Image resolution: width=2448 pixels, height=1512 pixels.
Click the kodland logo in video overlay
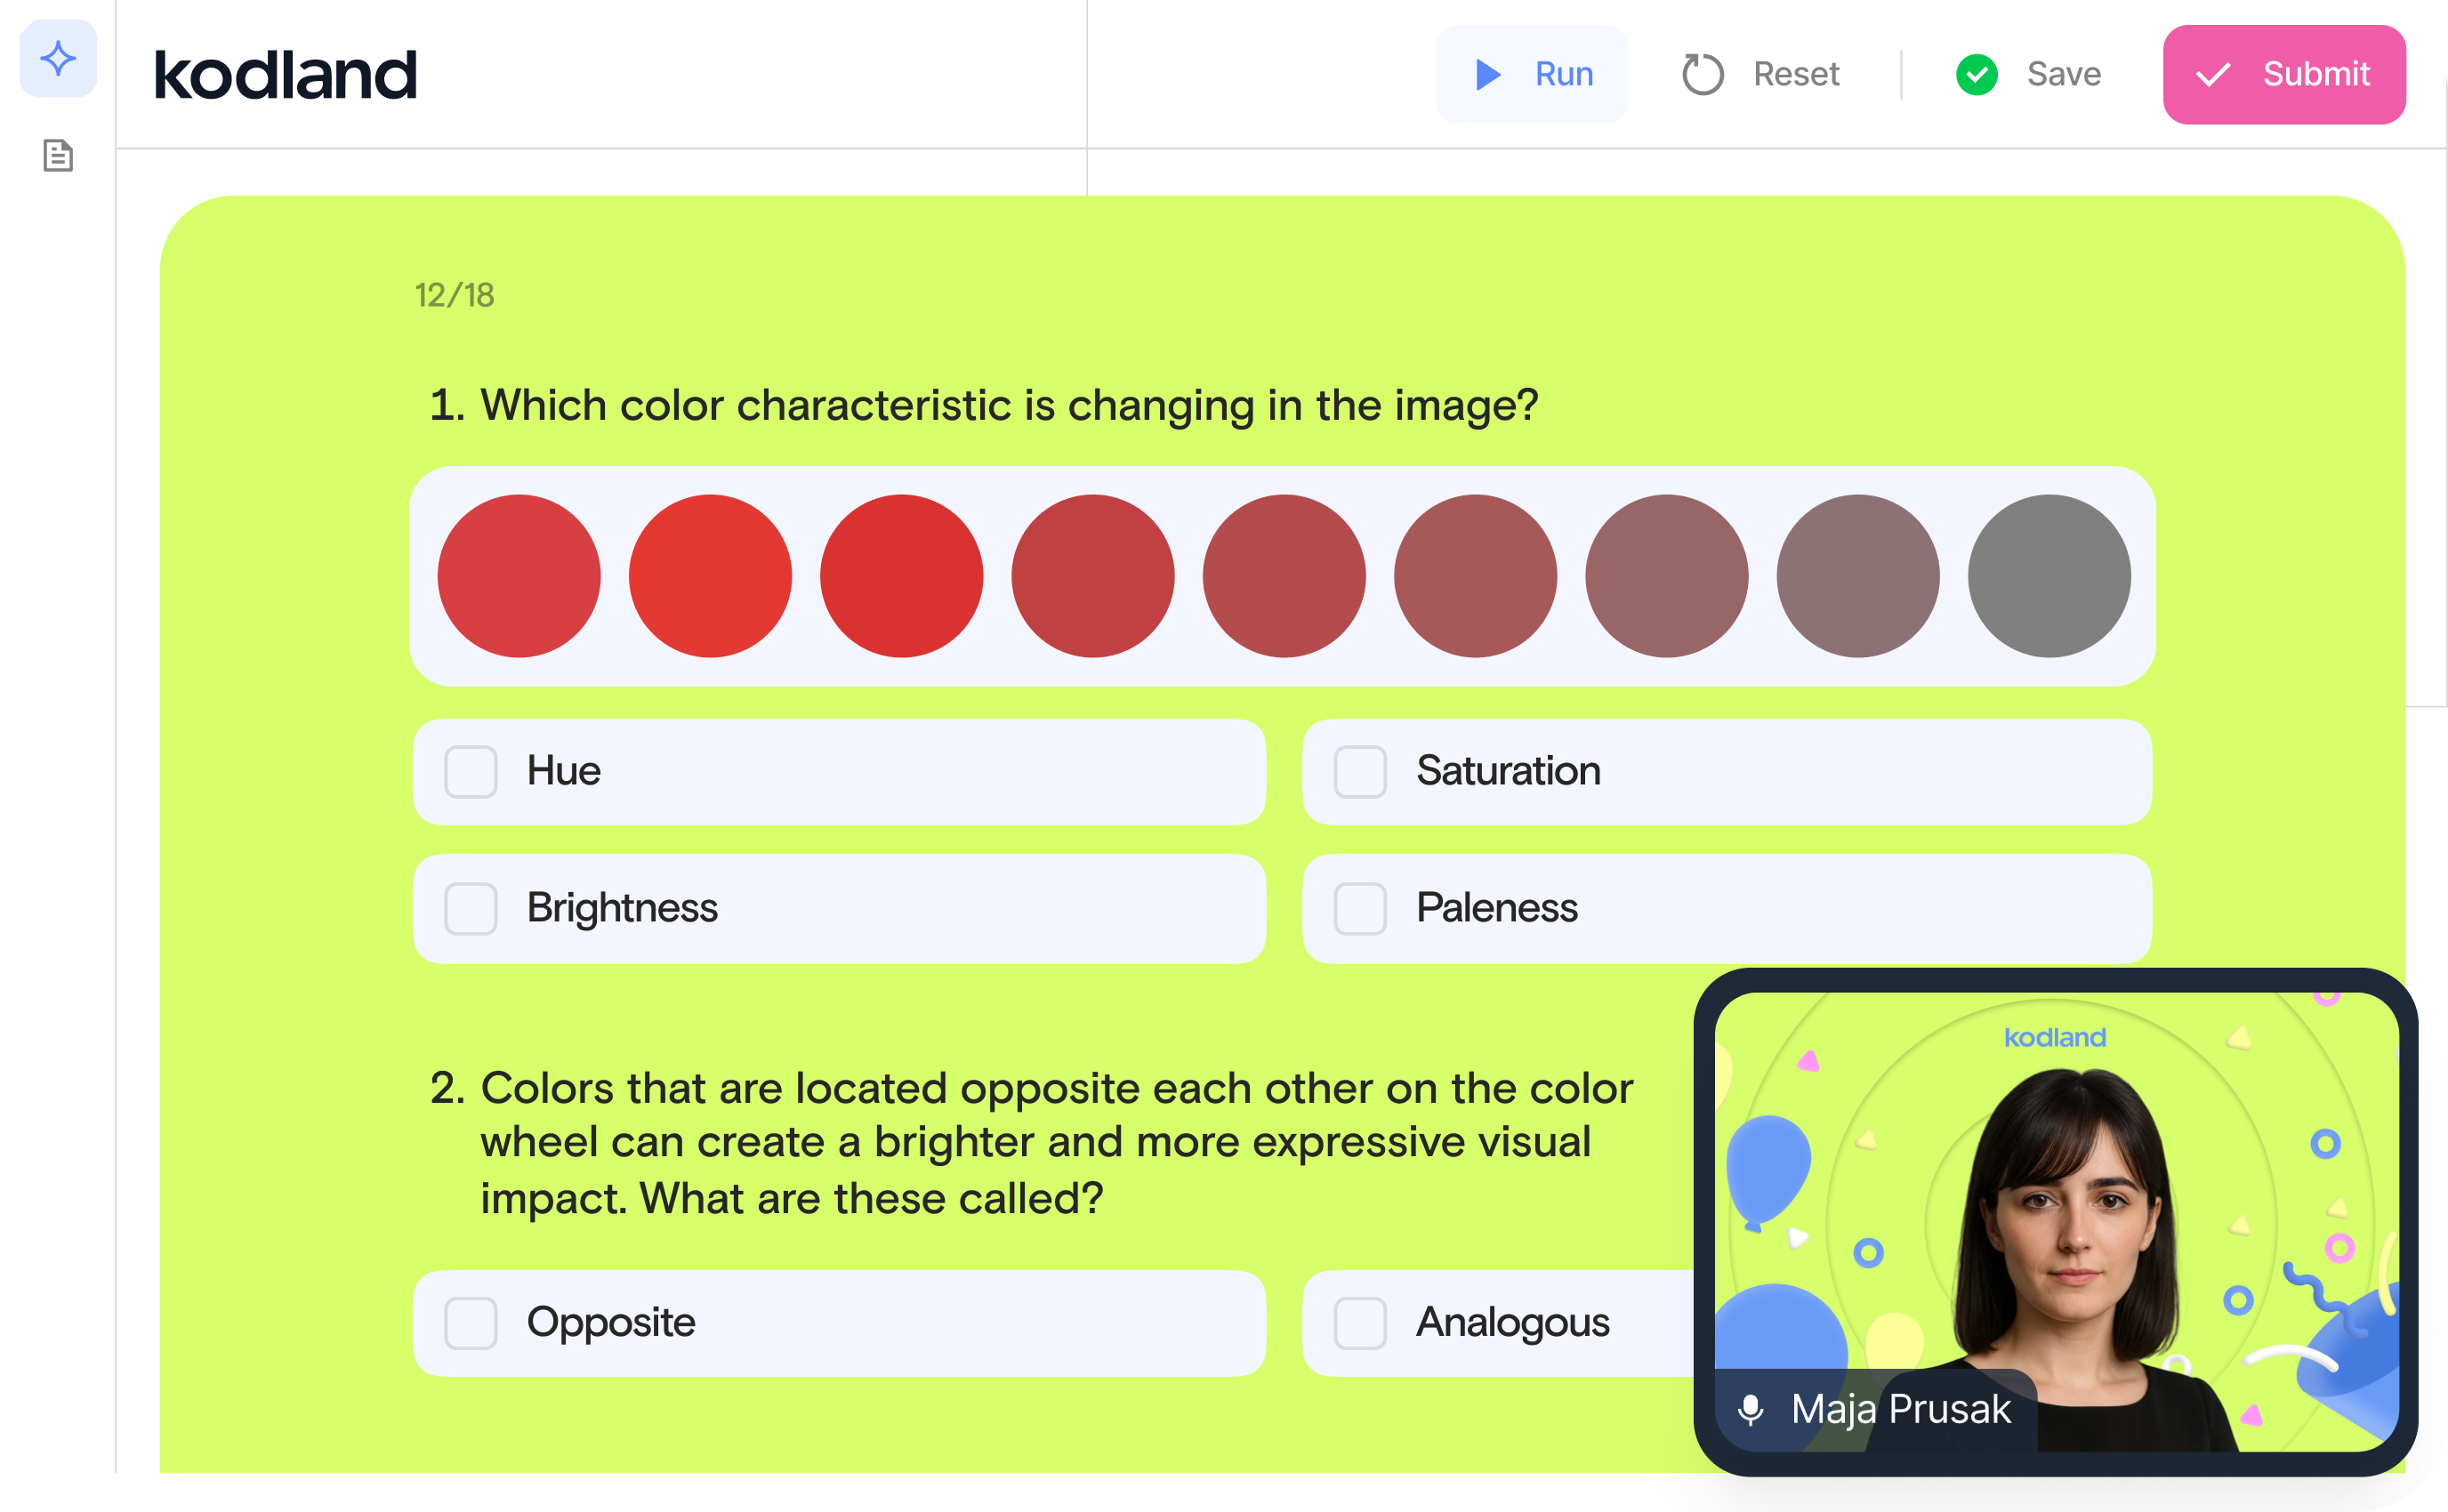click(2054, 1038)
